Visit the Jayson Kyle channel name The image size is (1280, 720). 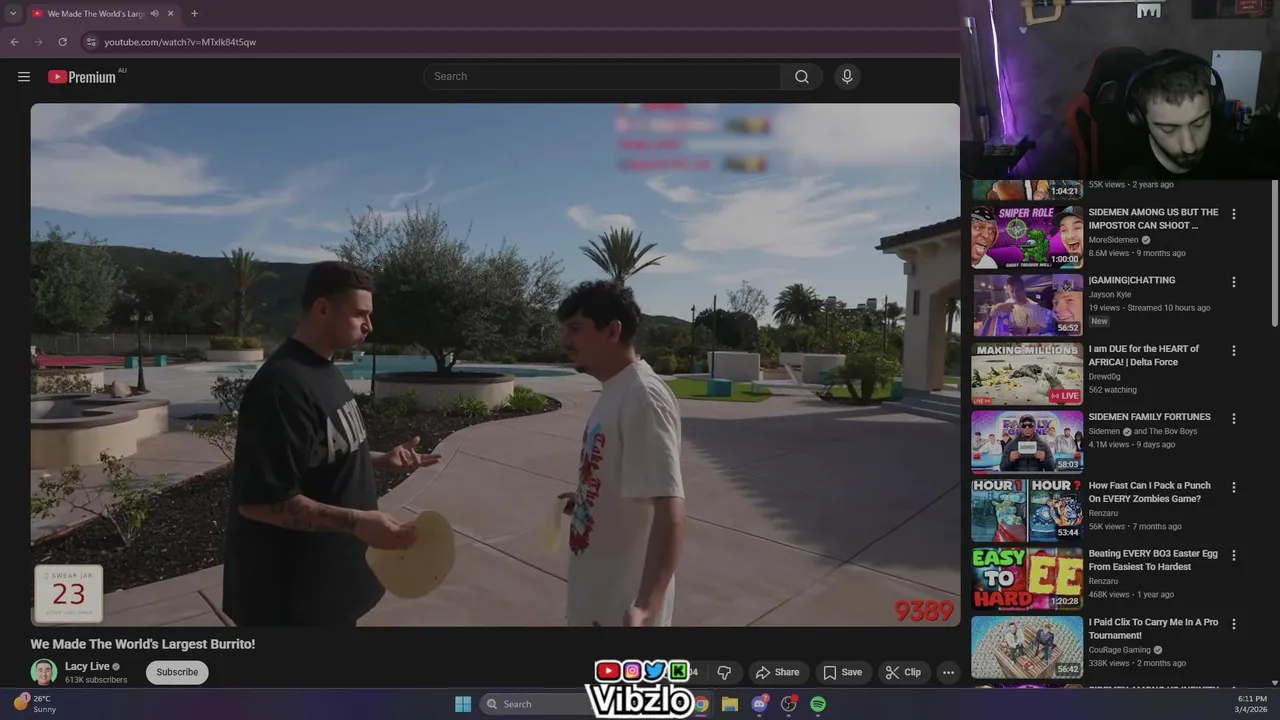(1110, 294)
